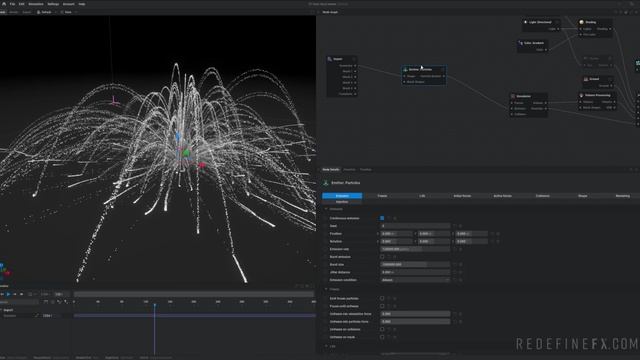
Task: Click the playback scrub bar above timeline ruler
Action: point(194,294)
